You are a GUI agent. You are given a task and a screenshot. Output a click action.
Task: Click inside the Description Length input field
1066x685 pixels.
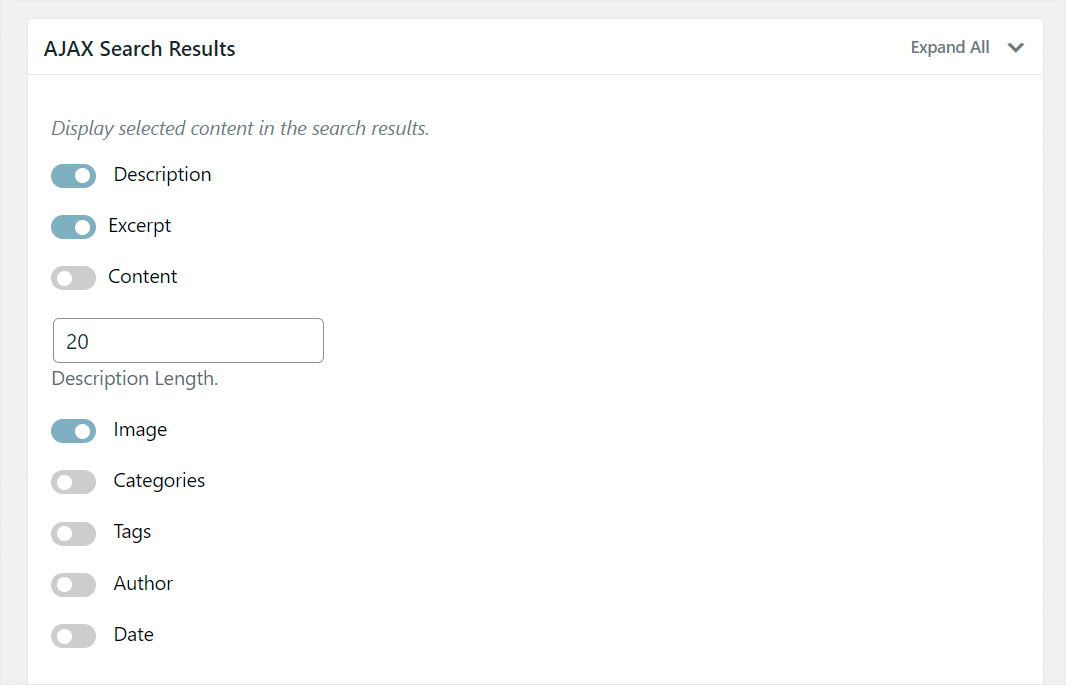point(187,340)
